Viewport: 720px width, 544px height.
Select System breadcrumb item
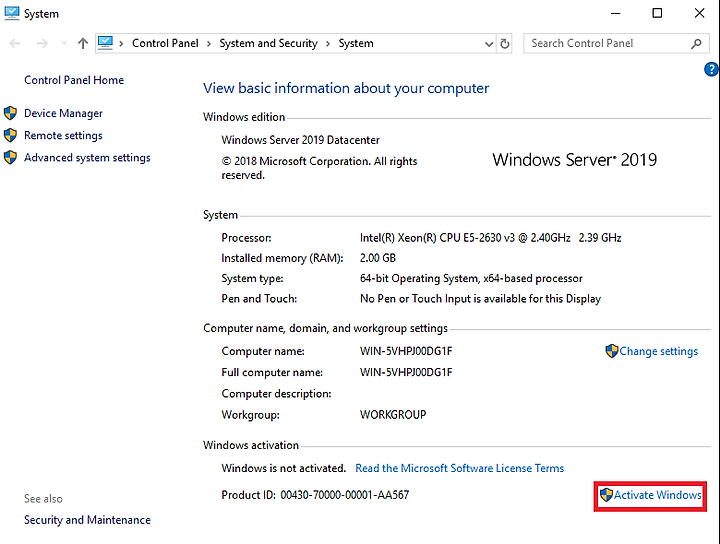[x=356, y=43]
